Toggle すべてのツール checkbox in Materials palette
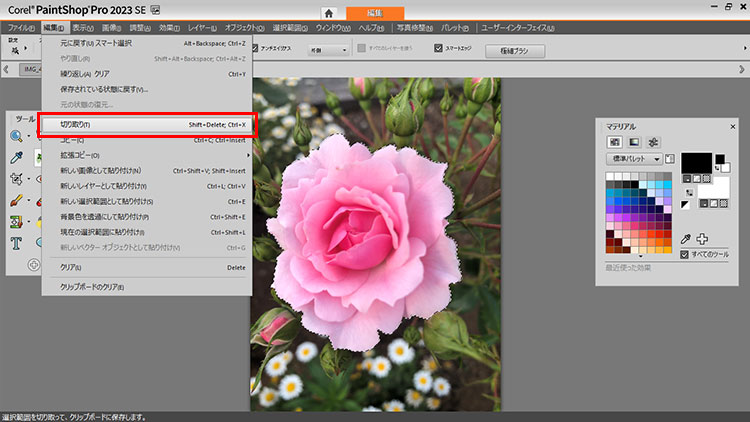Image resolution: width=750 pixels, height=422 pixels. point(684,255)
